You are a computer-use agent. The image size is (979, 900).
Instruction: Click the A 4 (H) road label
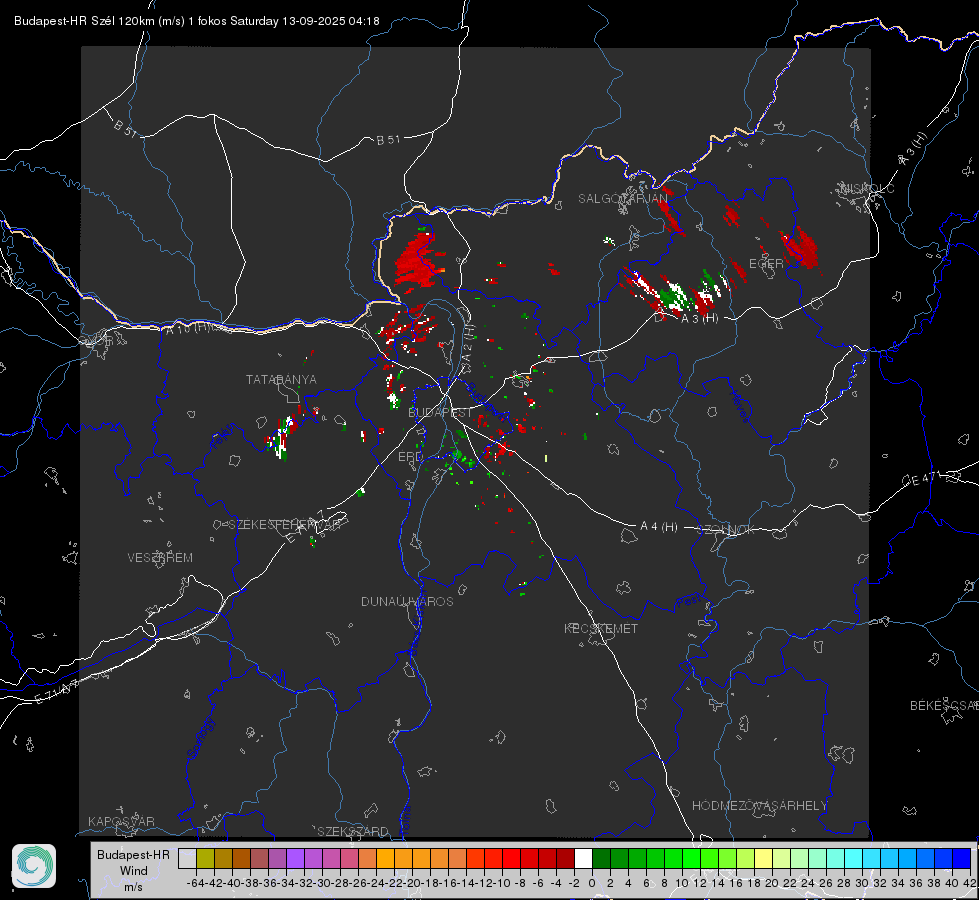[x=659, y=527]
